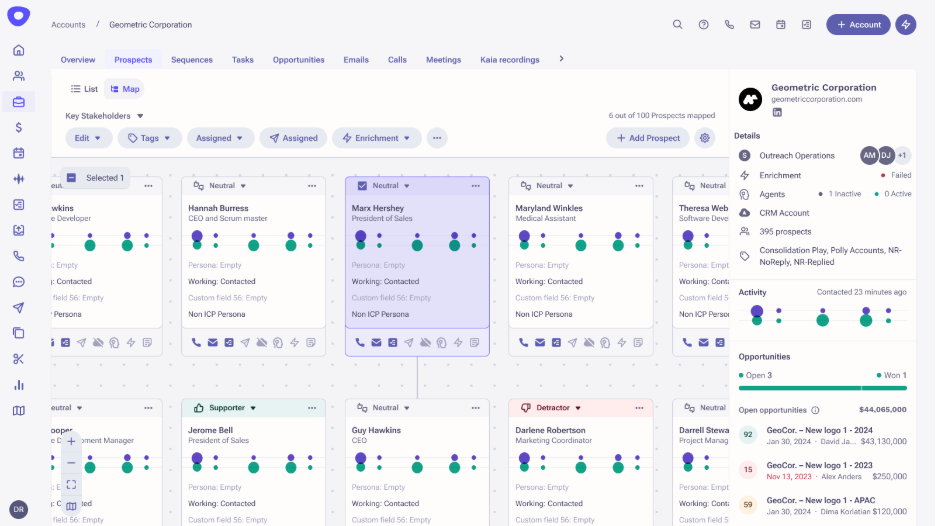This screenshot has width=936, height=526.
Task: Switch to Overview tab
Action: (x=78, y=60)
